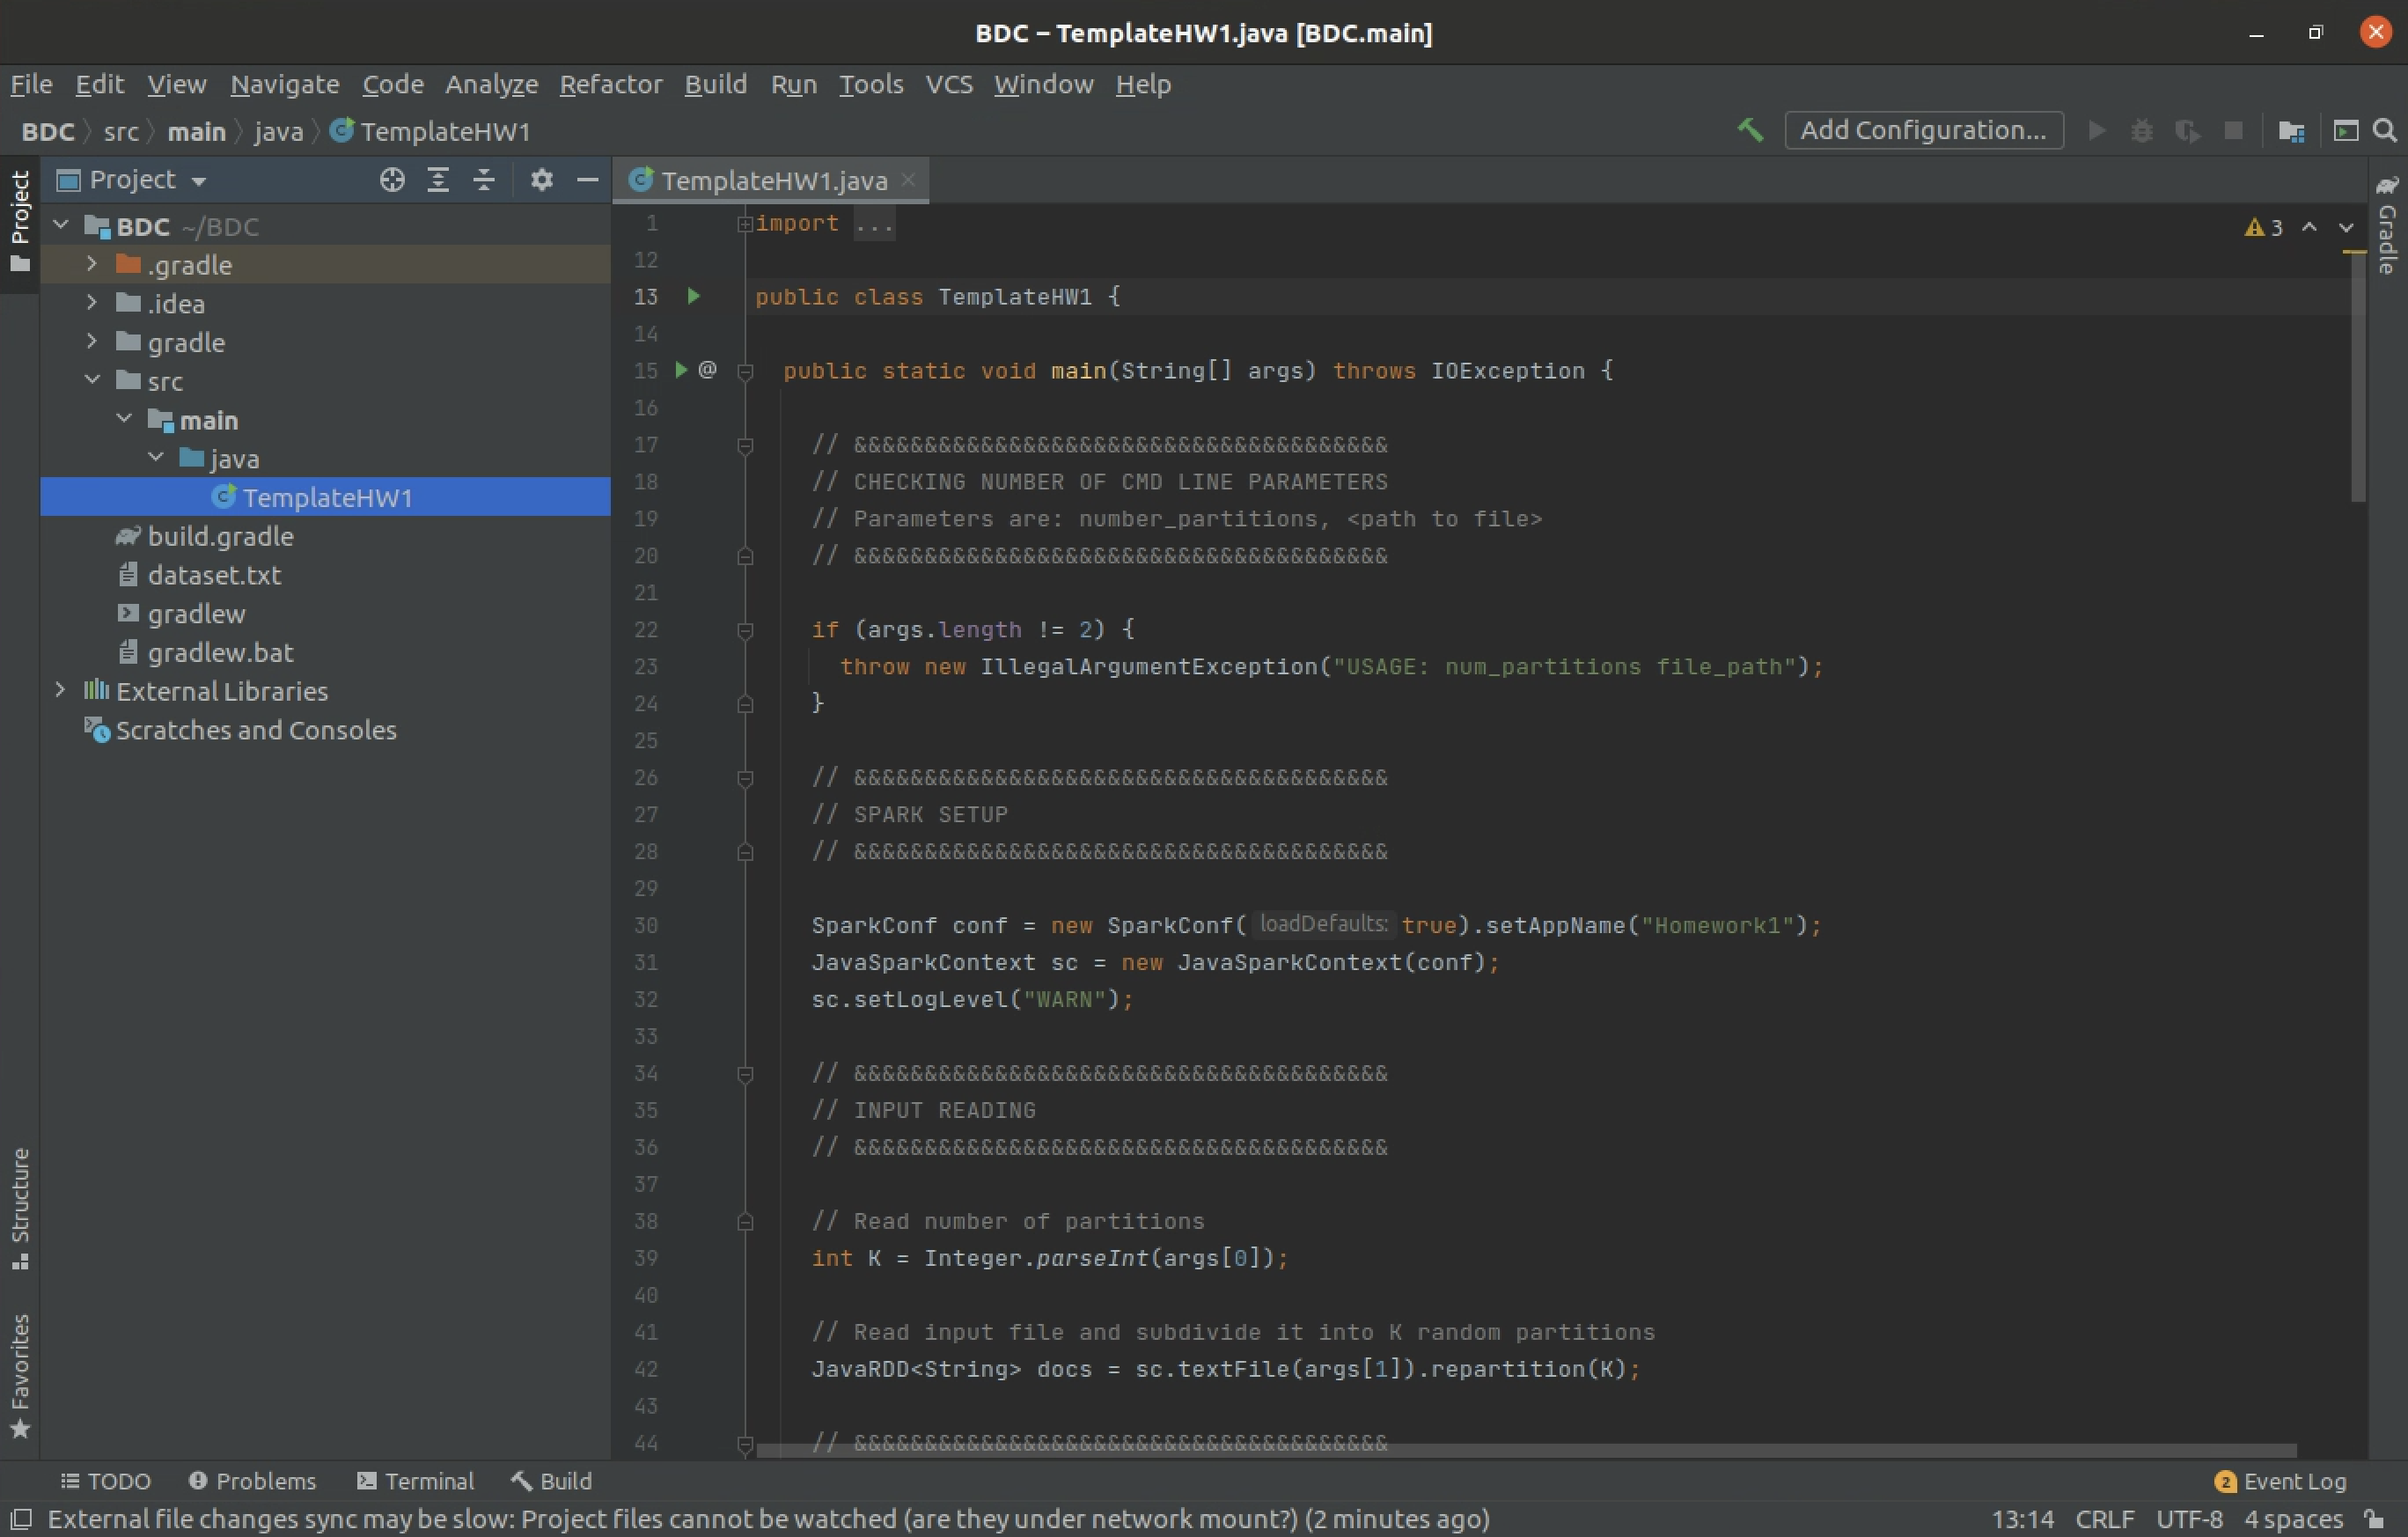Image resolution: width=2408 pixels, height=1537 pixels.
Task: Collapse the src folder
Action: click(x=92, y=380)
